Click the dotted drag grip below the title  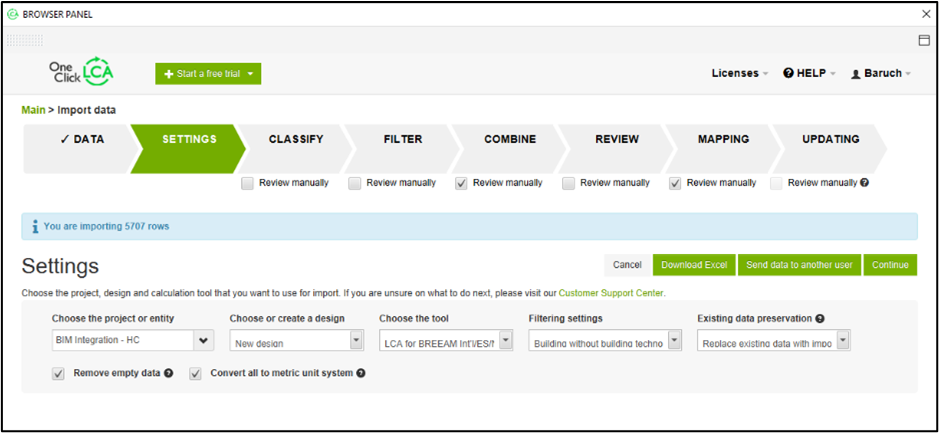tap(25, 40)
